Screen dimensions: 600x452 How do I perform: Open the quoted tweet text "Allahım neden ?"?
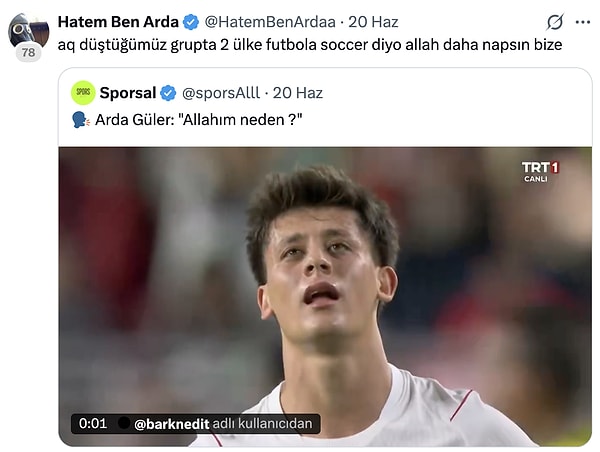click(x=199, y=120)
